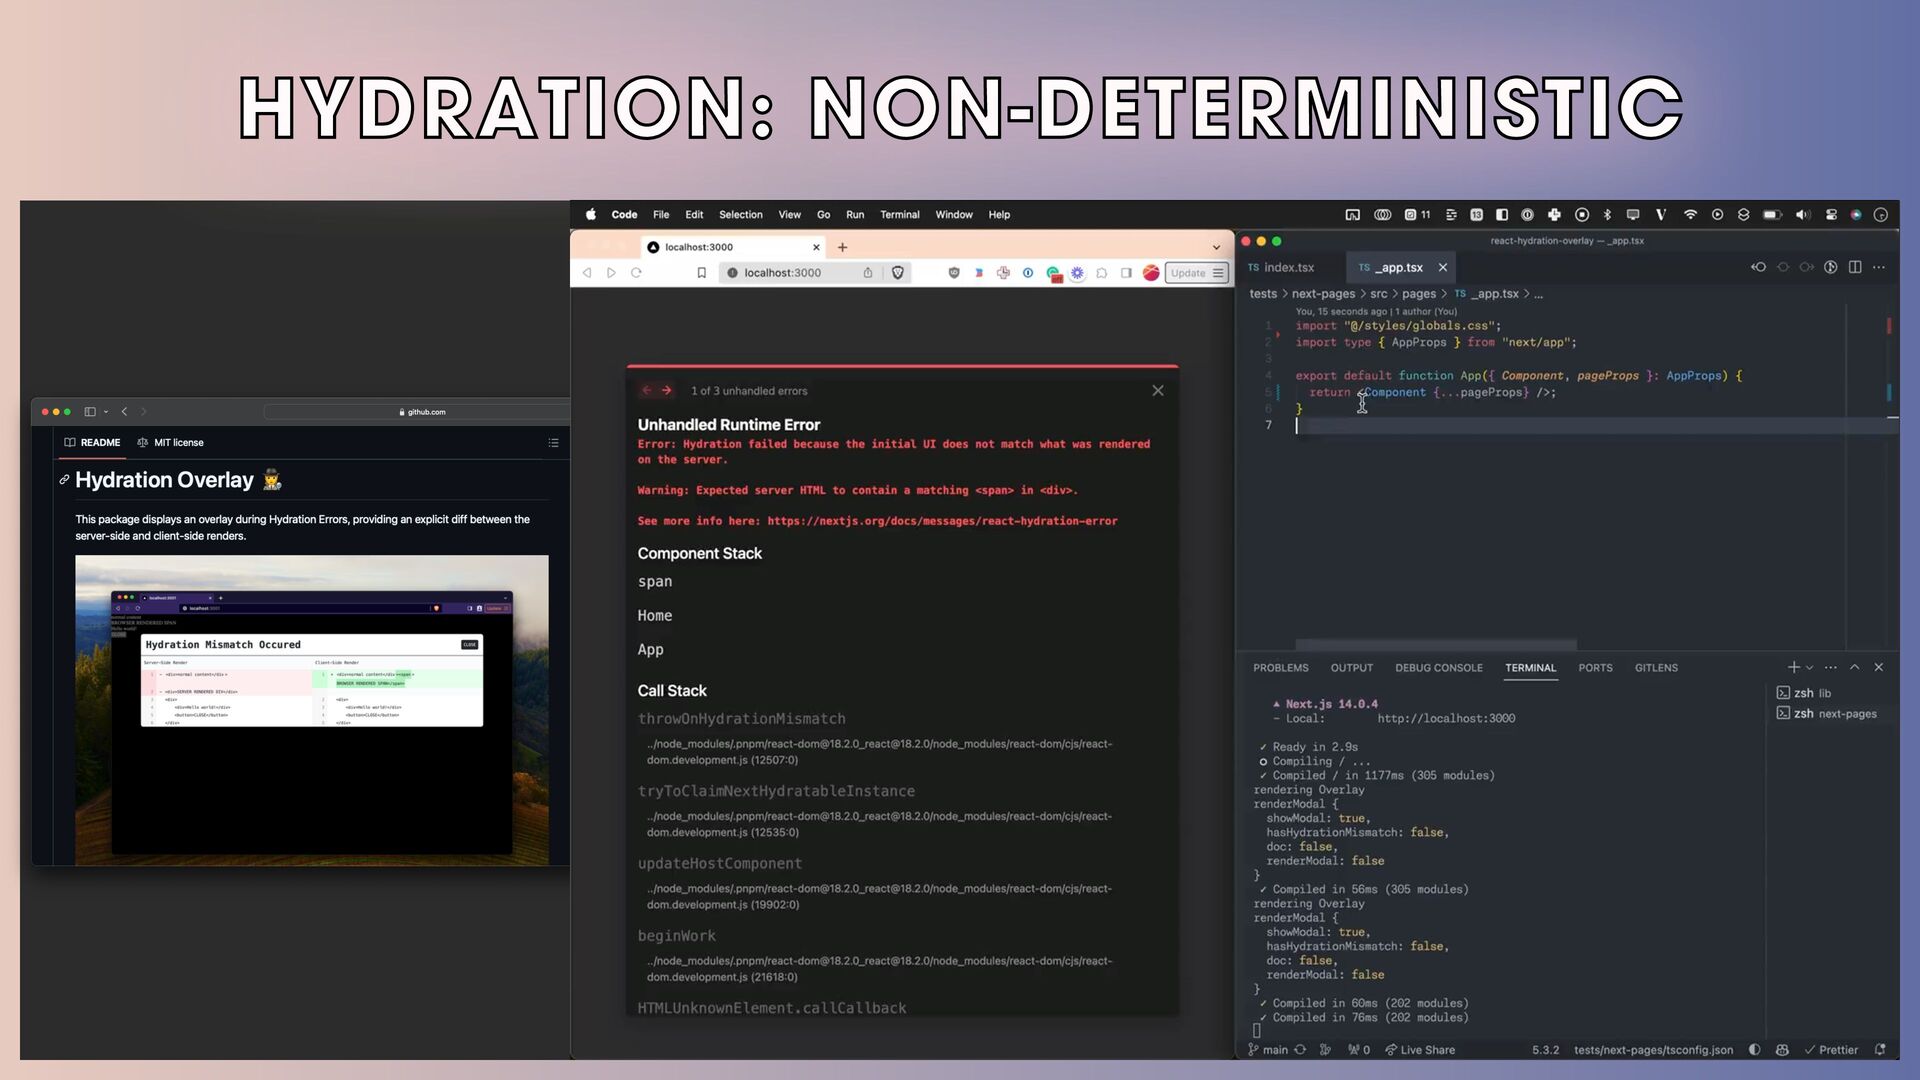Viewport: 1920px width, 1080px height.
Task: Split the VS Code editor right
Action: (1855, 267)
